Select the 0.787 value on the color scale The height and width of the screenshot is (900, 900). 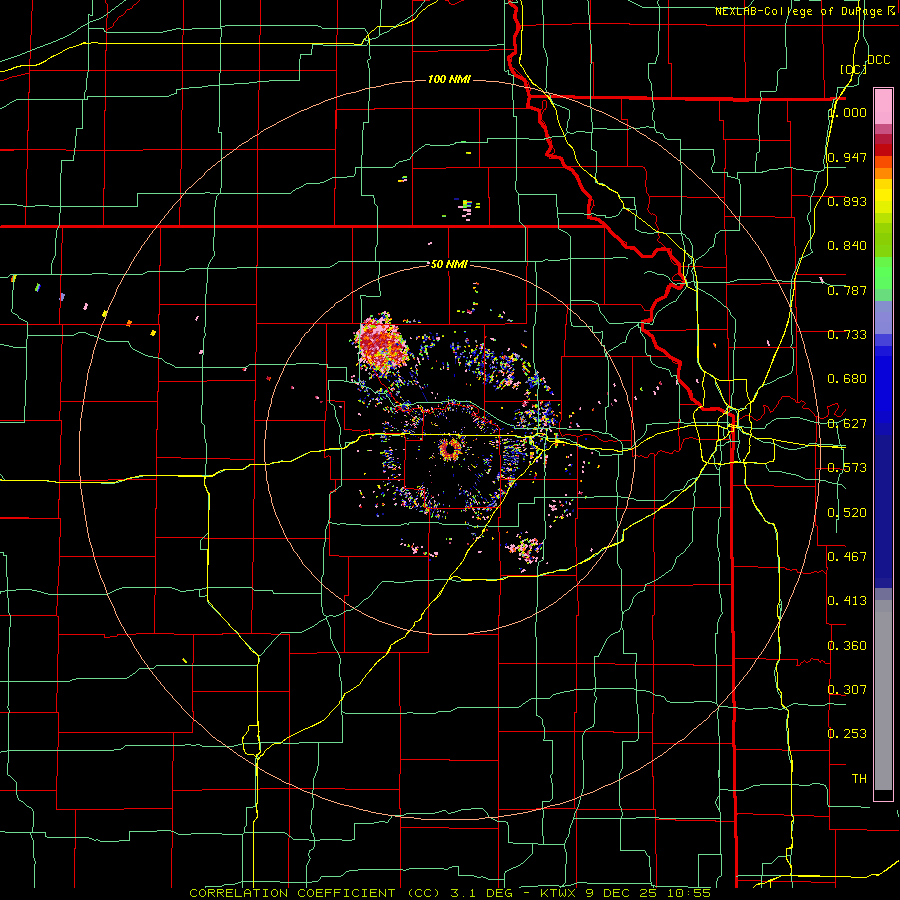click(847, 290)
